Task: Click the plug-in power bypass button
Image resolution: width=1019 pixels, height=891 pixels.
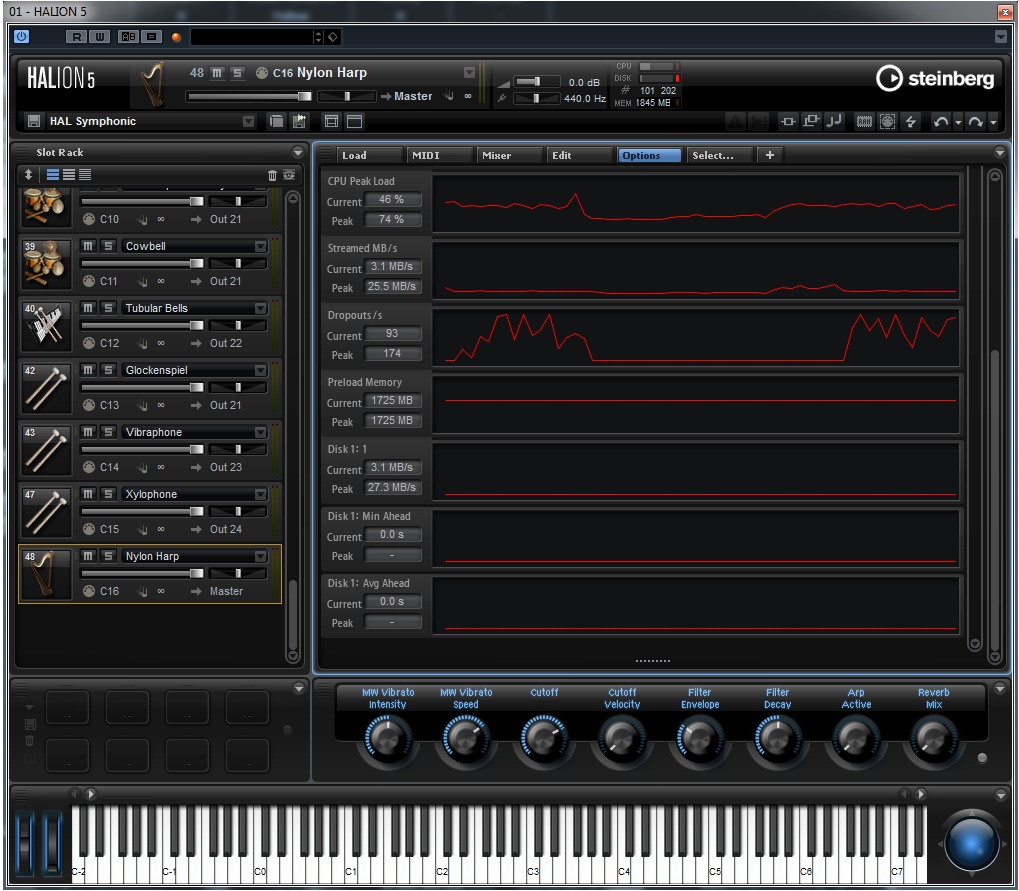Action: point(21,36)
